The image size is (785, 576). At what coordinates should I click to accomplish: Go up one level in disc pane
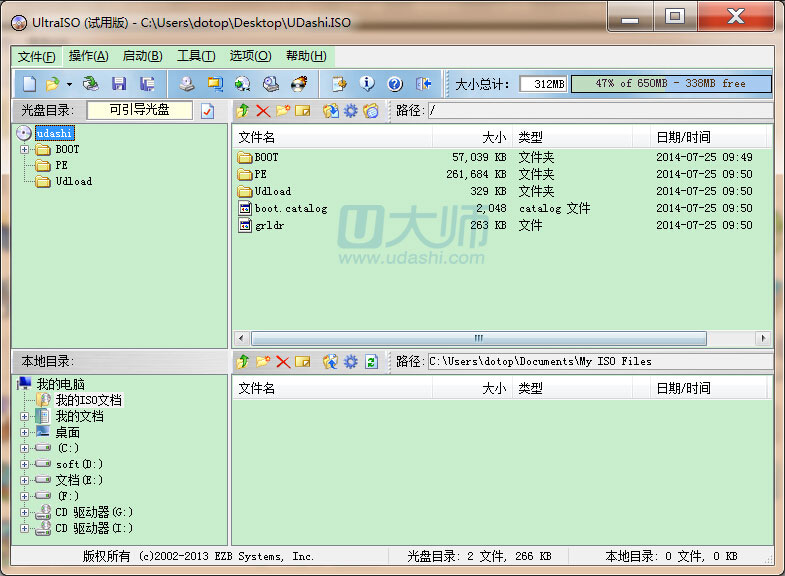pos(243,111)
